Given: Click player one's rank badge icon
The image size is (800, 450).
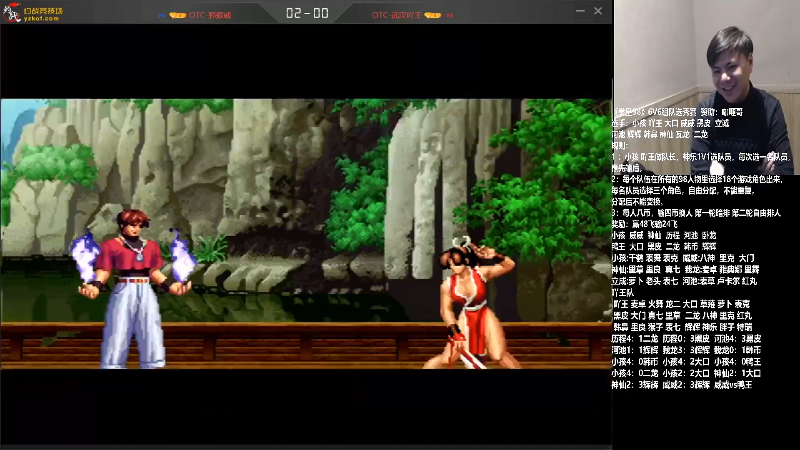Looking at the screenshot, I should click(178, 15).
